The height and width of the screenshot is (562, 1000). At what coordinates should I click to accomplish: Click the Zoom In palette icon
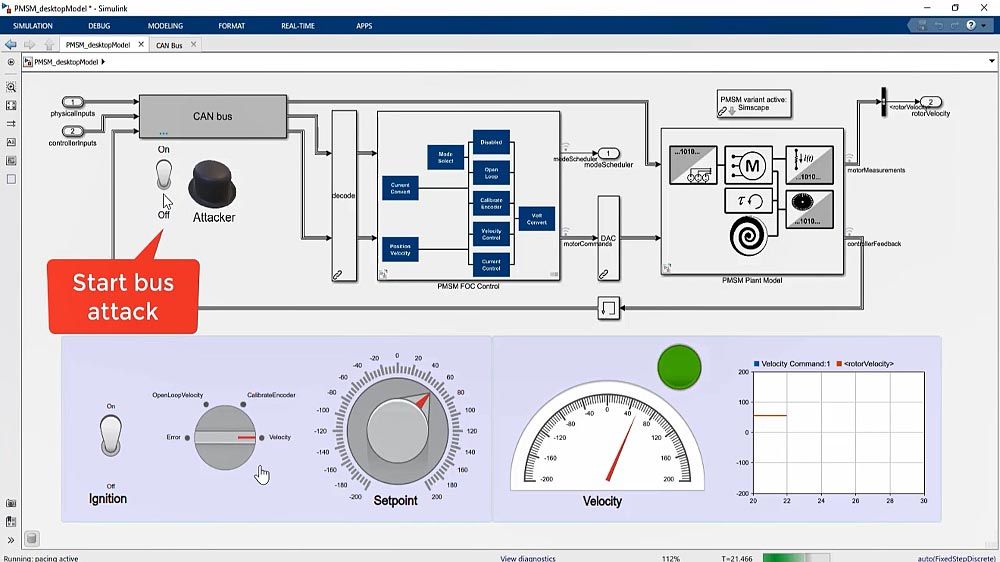pos(11,87)
